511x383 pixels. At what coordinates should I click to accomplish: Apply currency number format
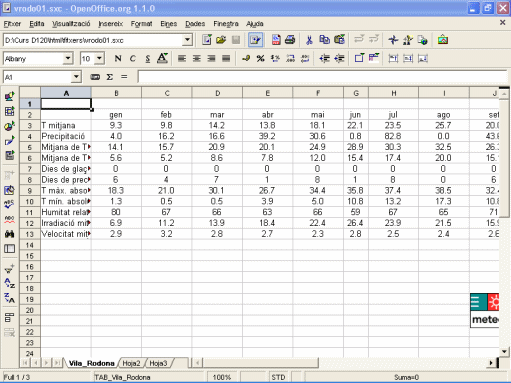point(246,59)
